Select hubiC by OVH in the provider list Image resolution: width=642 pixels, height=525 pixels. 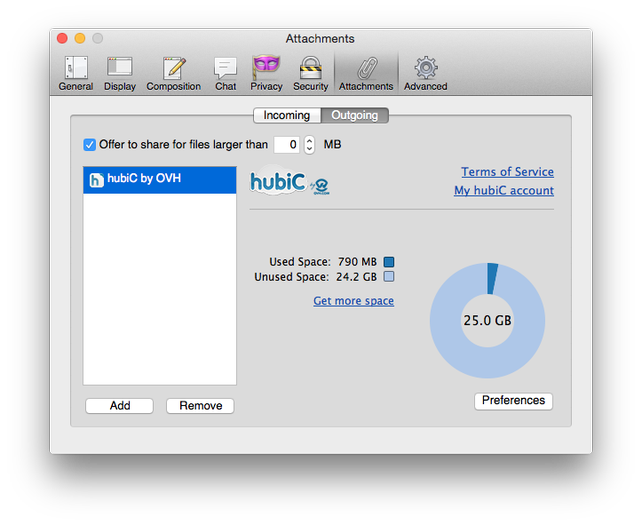[160, 179]
